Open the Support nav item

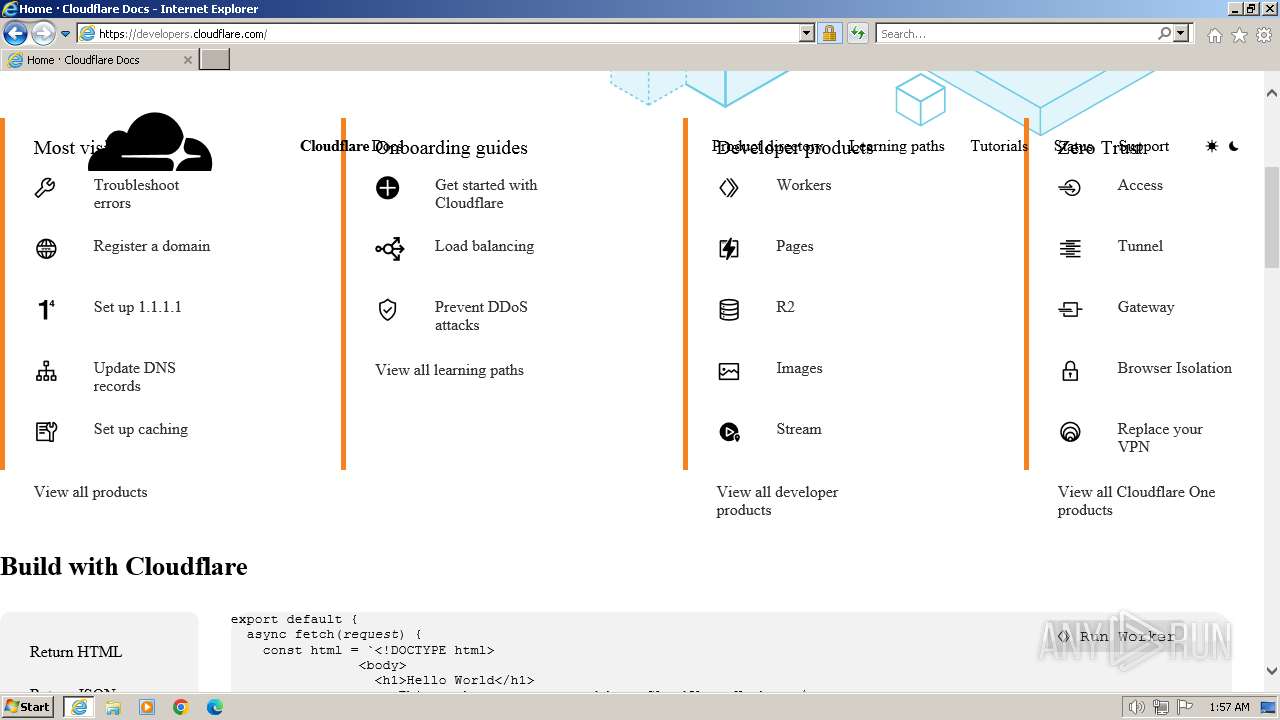click(x=1144, y=146)
